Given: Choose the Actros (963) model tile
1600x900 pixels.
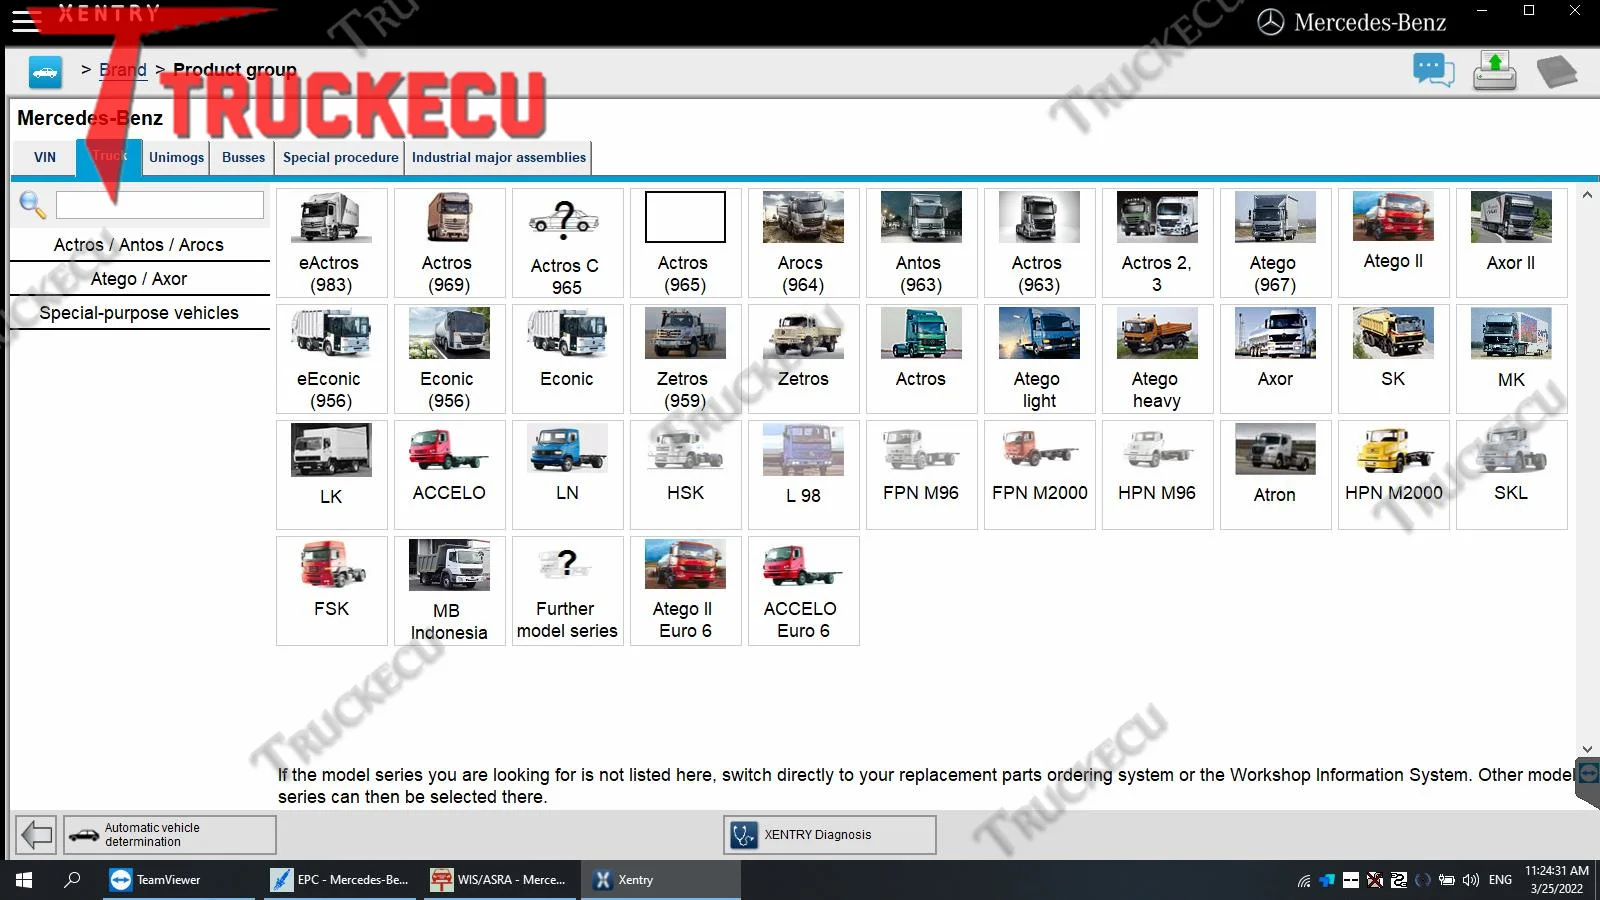Looking at the screenshot, I should pyautogui.click(x=1039, y=243).
